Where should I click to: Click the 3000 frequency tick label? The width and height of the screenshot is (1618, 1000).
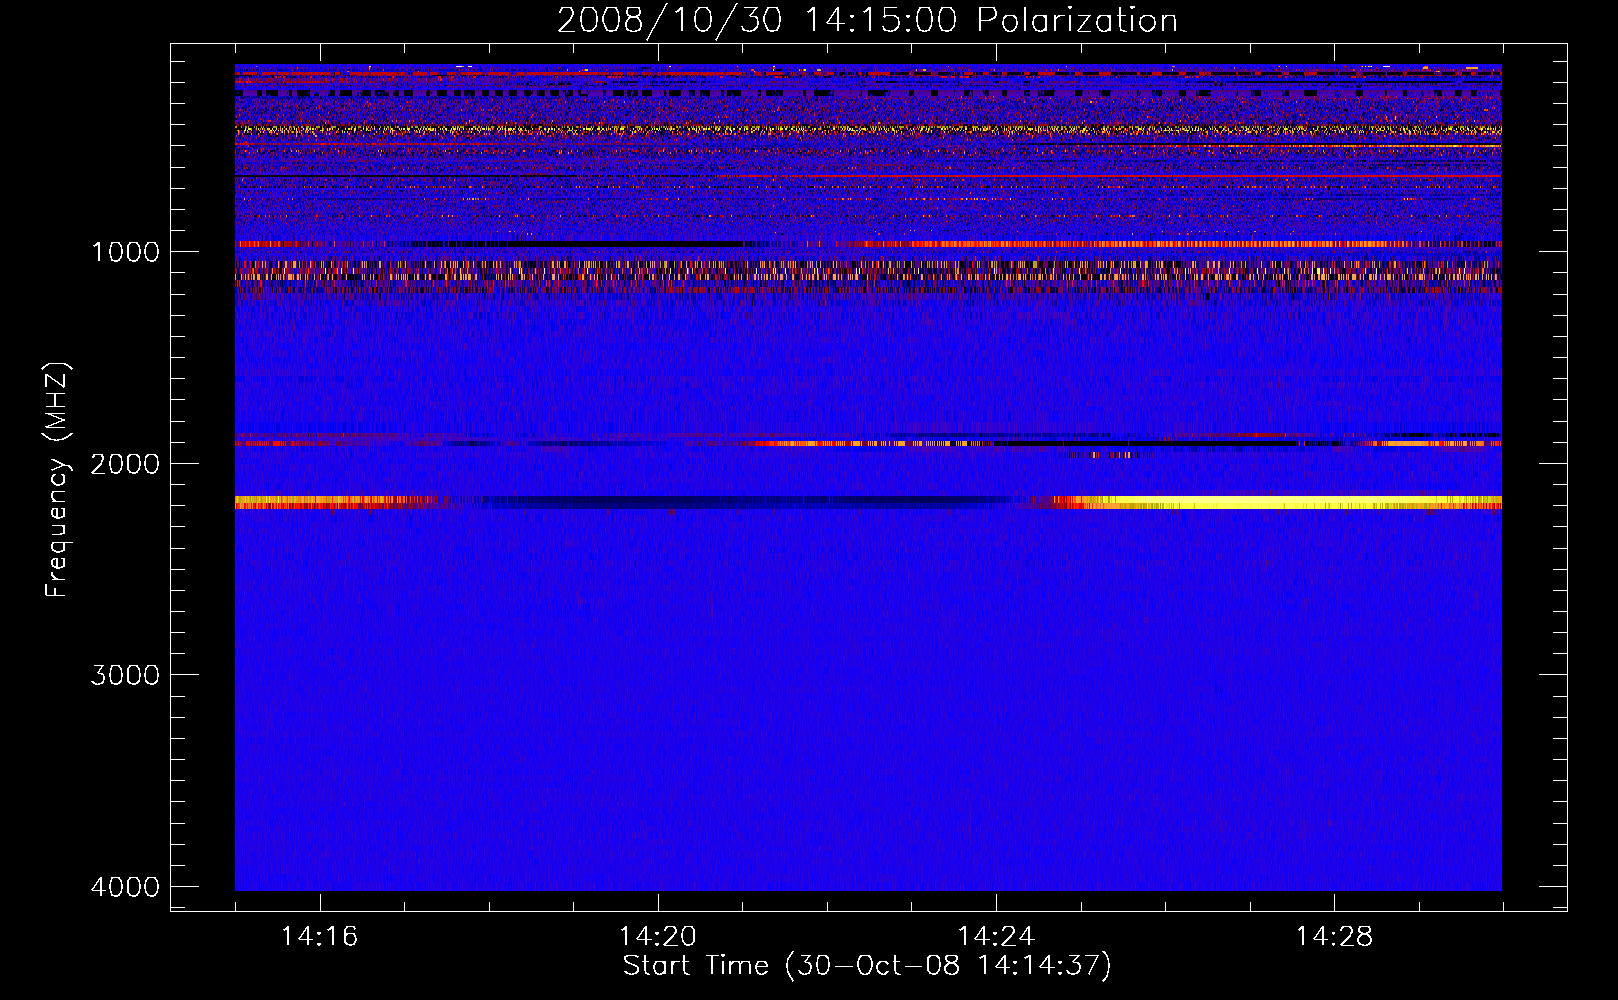click(x=125, y=675)
